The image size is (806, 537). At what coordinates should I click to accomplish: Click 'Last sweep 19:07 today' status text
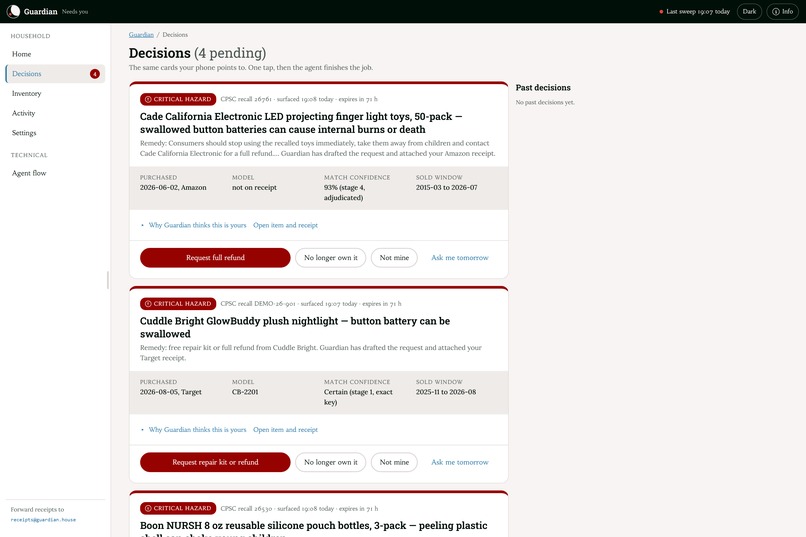click(x=698, y=11)
